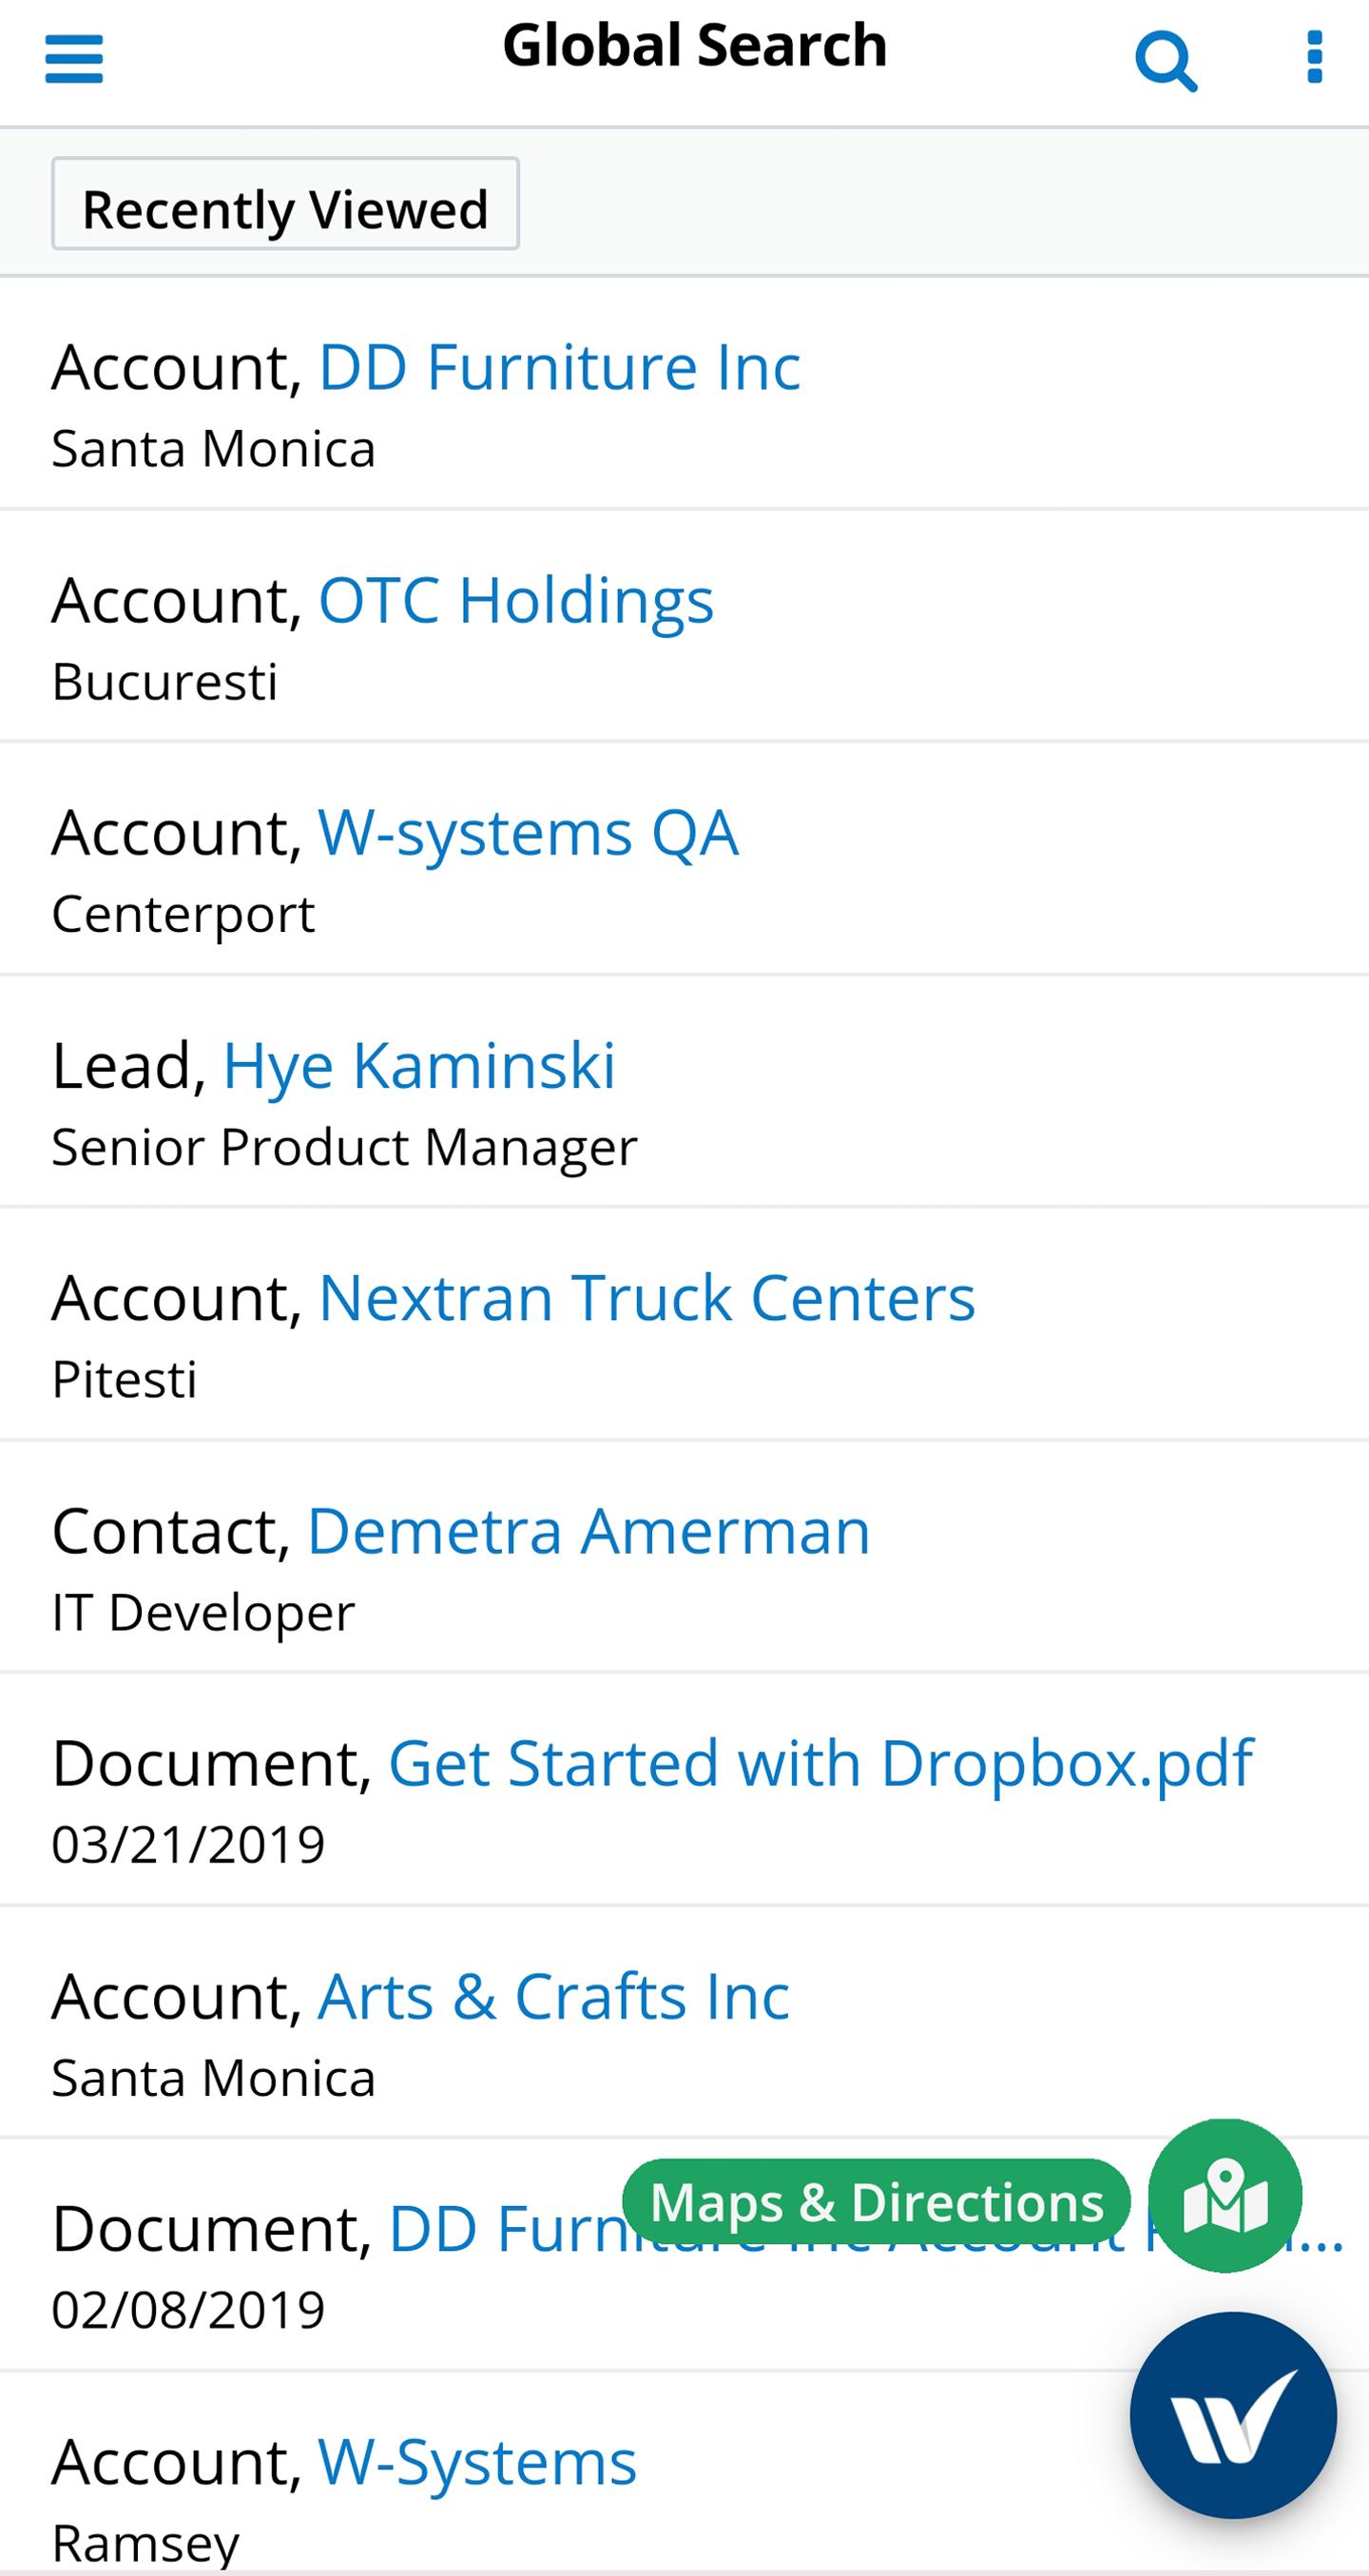Open the W-systems QA account
This screenshot has height=2576, width=1369.
[528, 833]
